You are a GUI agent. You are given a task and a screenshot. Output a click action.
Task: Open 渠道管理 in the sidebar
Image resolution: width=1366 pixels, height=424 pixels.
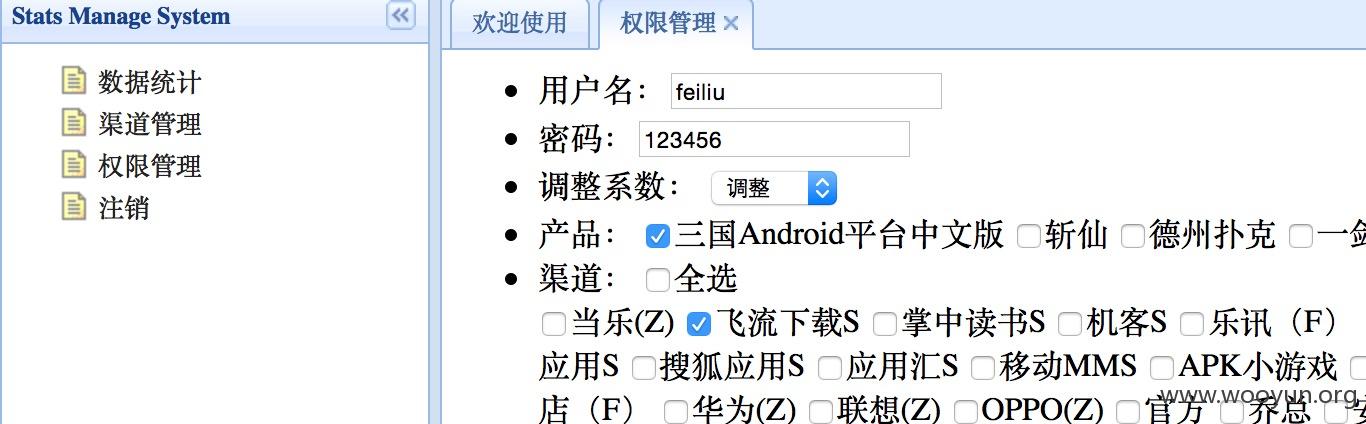150,123
